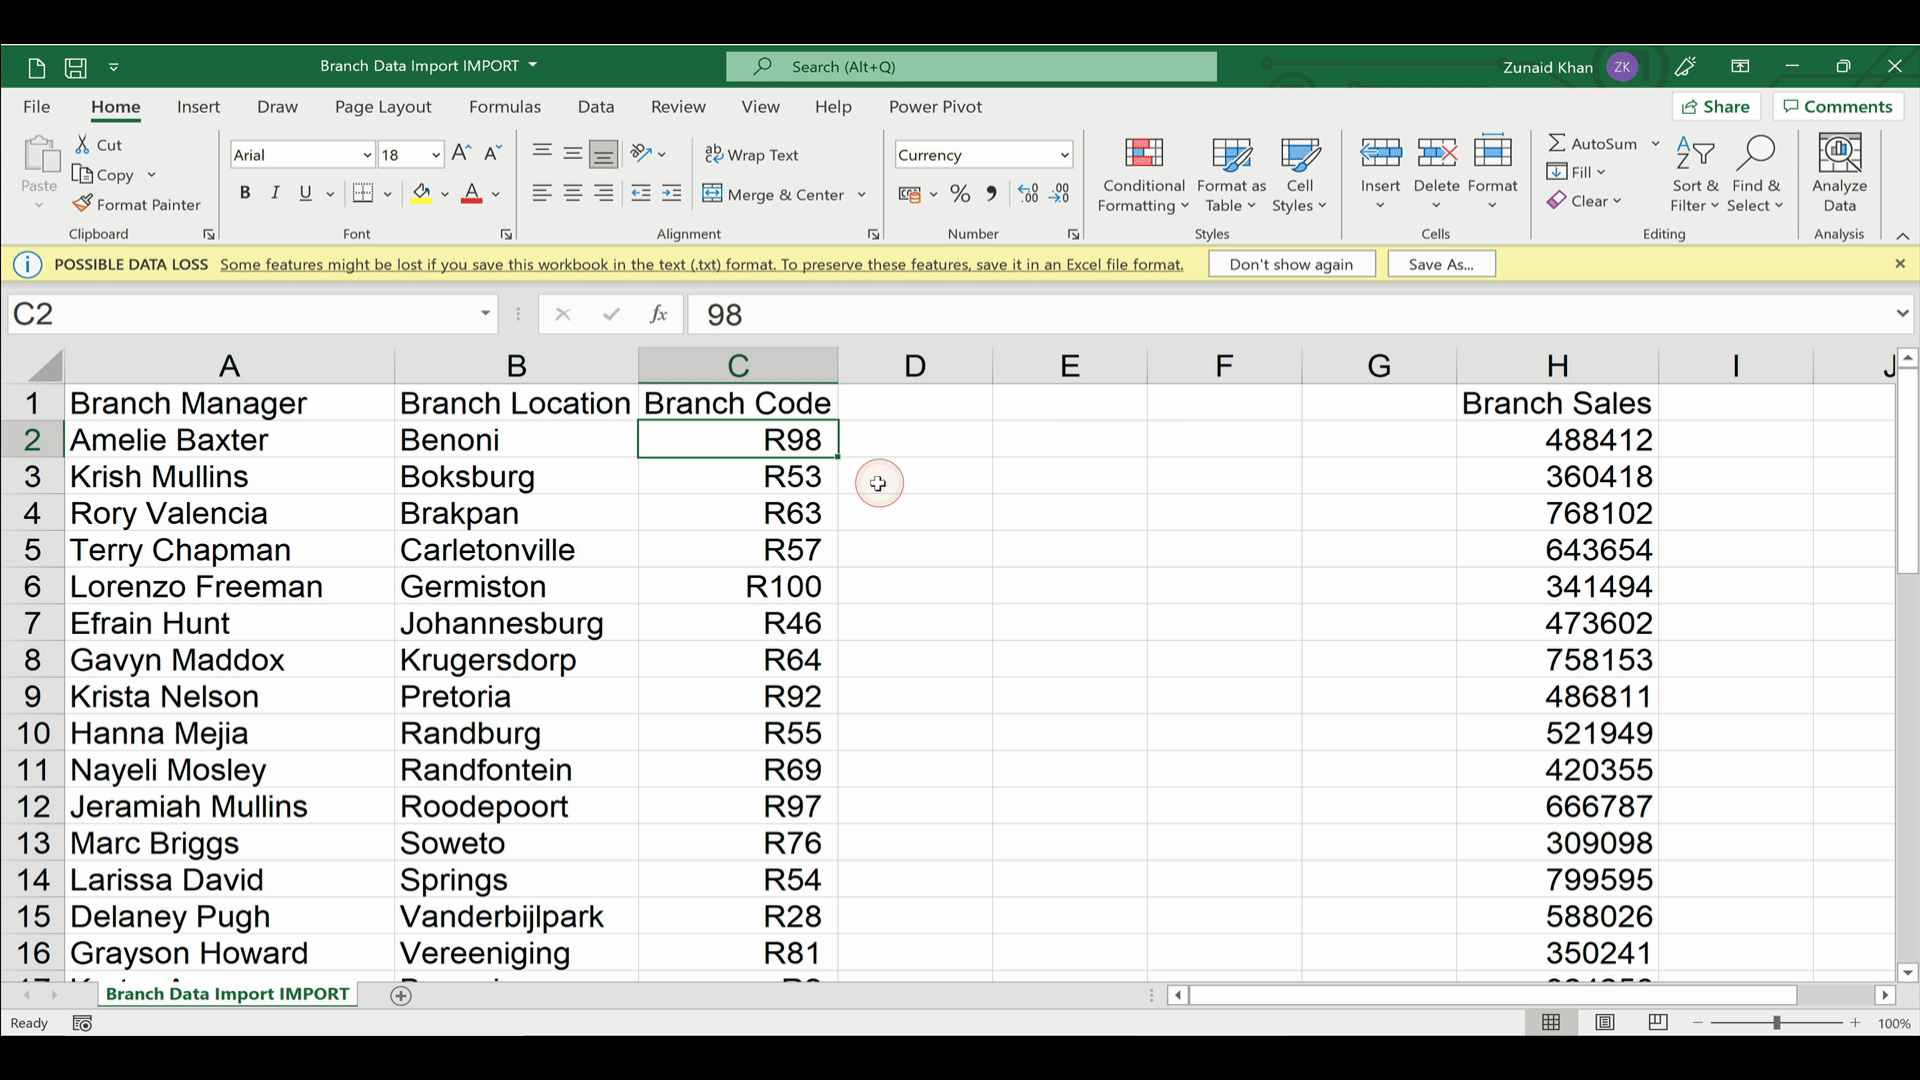Toggle Align Right
Image resolution: width=1920 pixels, height=1080 pixels.
(x=603, y=193)
